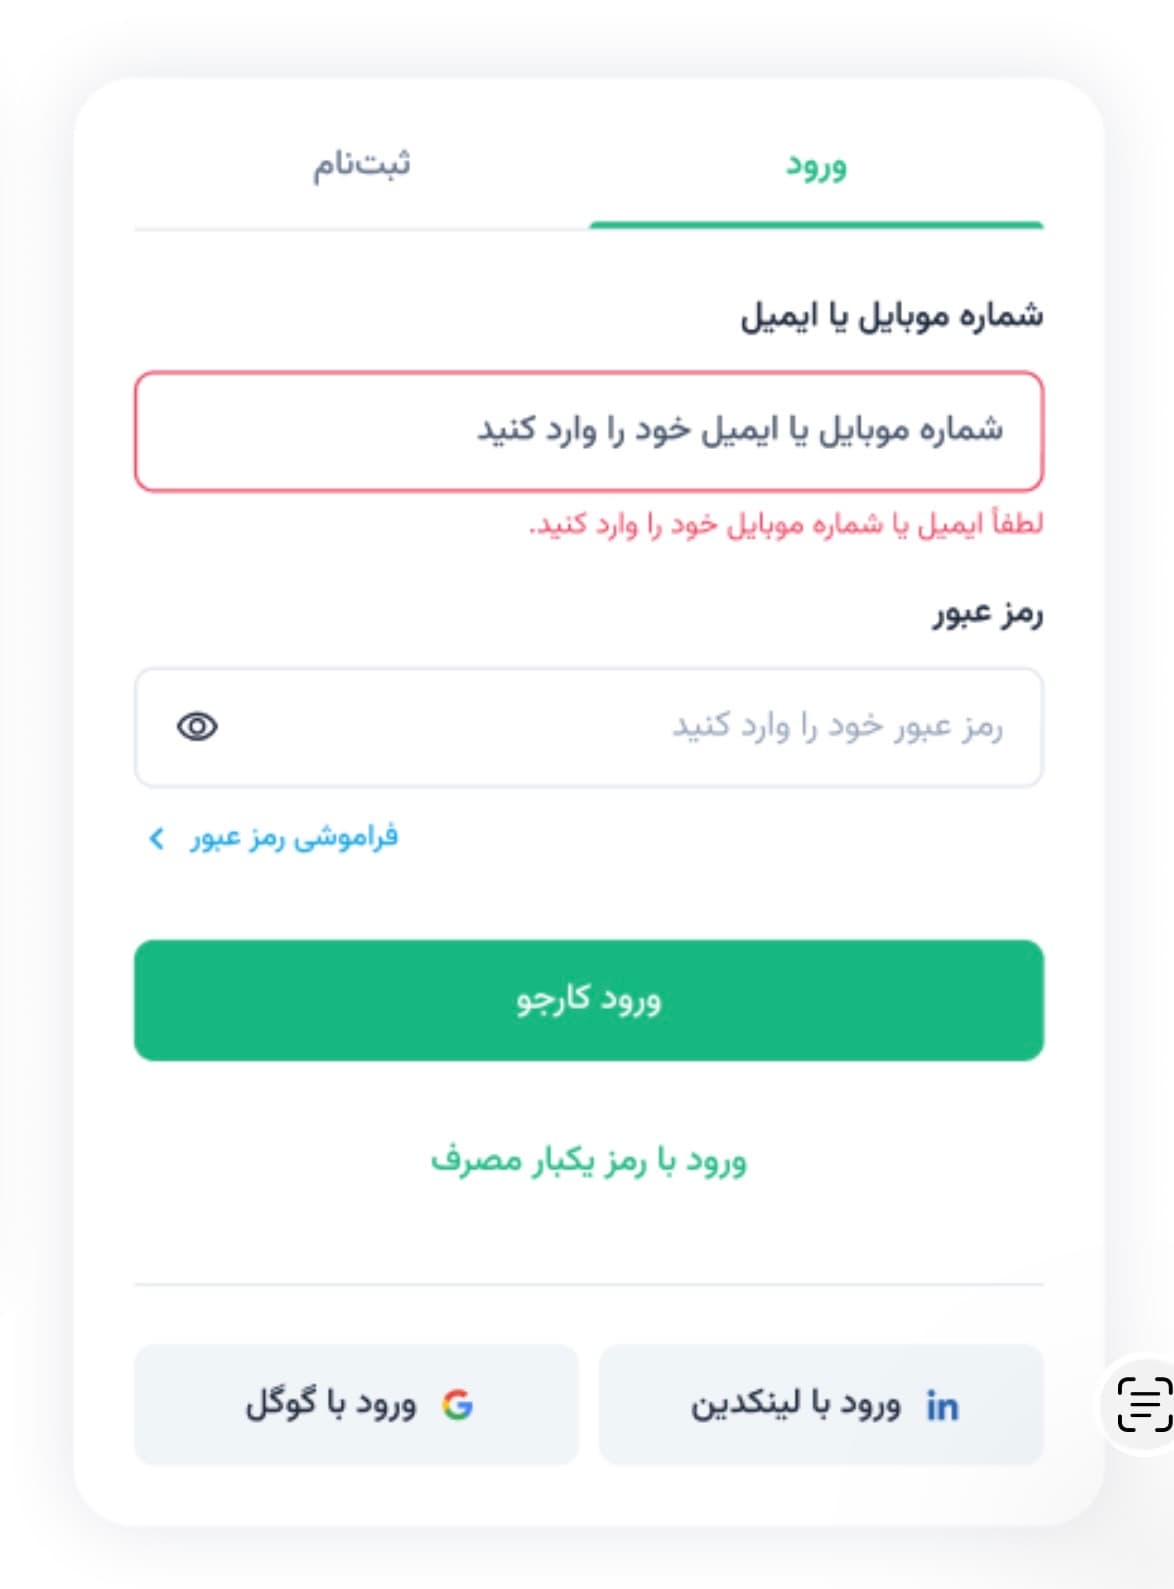Click the grey tab underline beneath ثبت‌نام

[361, 229]
